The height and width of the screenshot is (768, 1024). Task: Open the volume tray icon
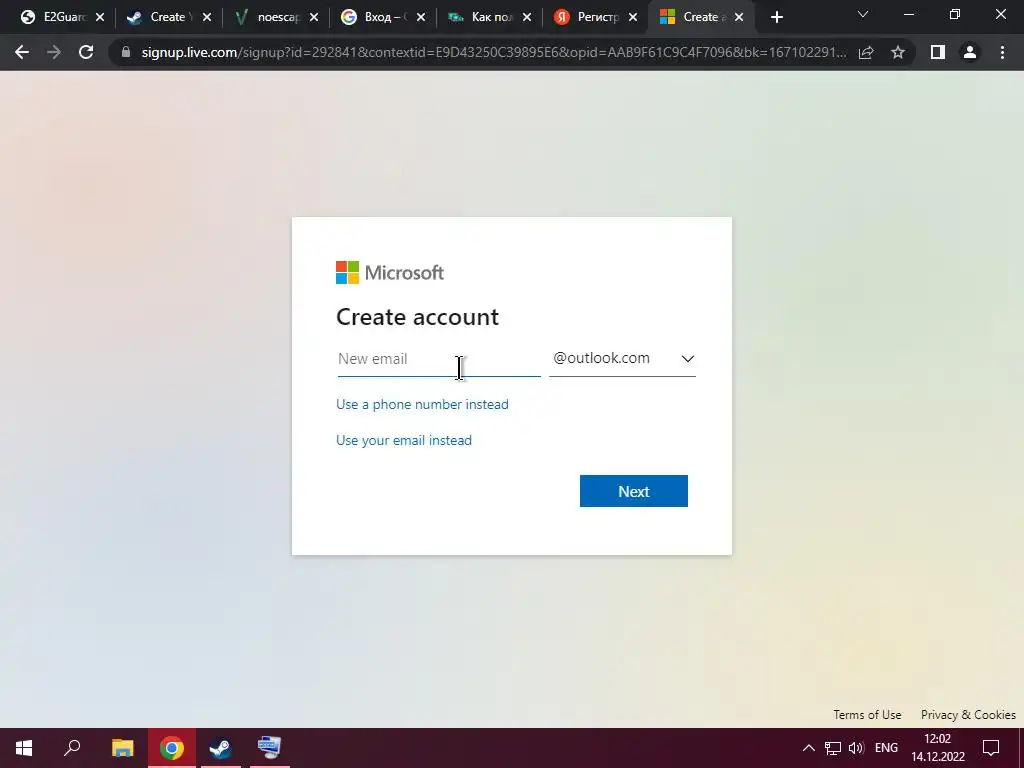[856, 748]
